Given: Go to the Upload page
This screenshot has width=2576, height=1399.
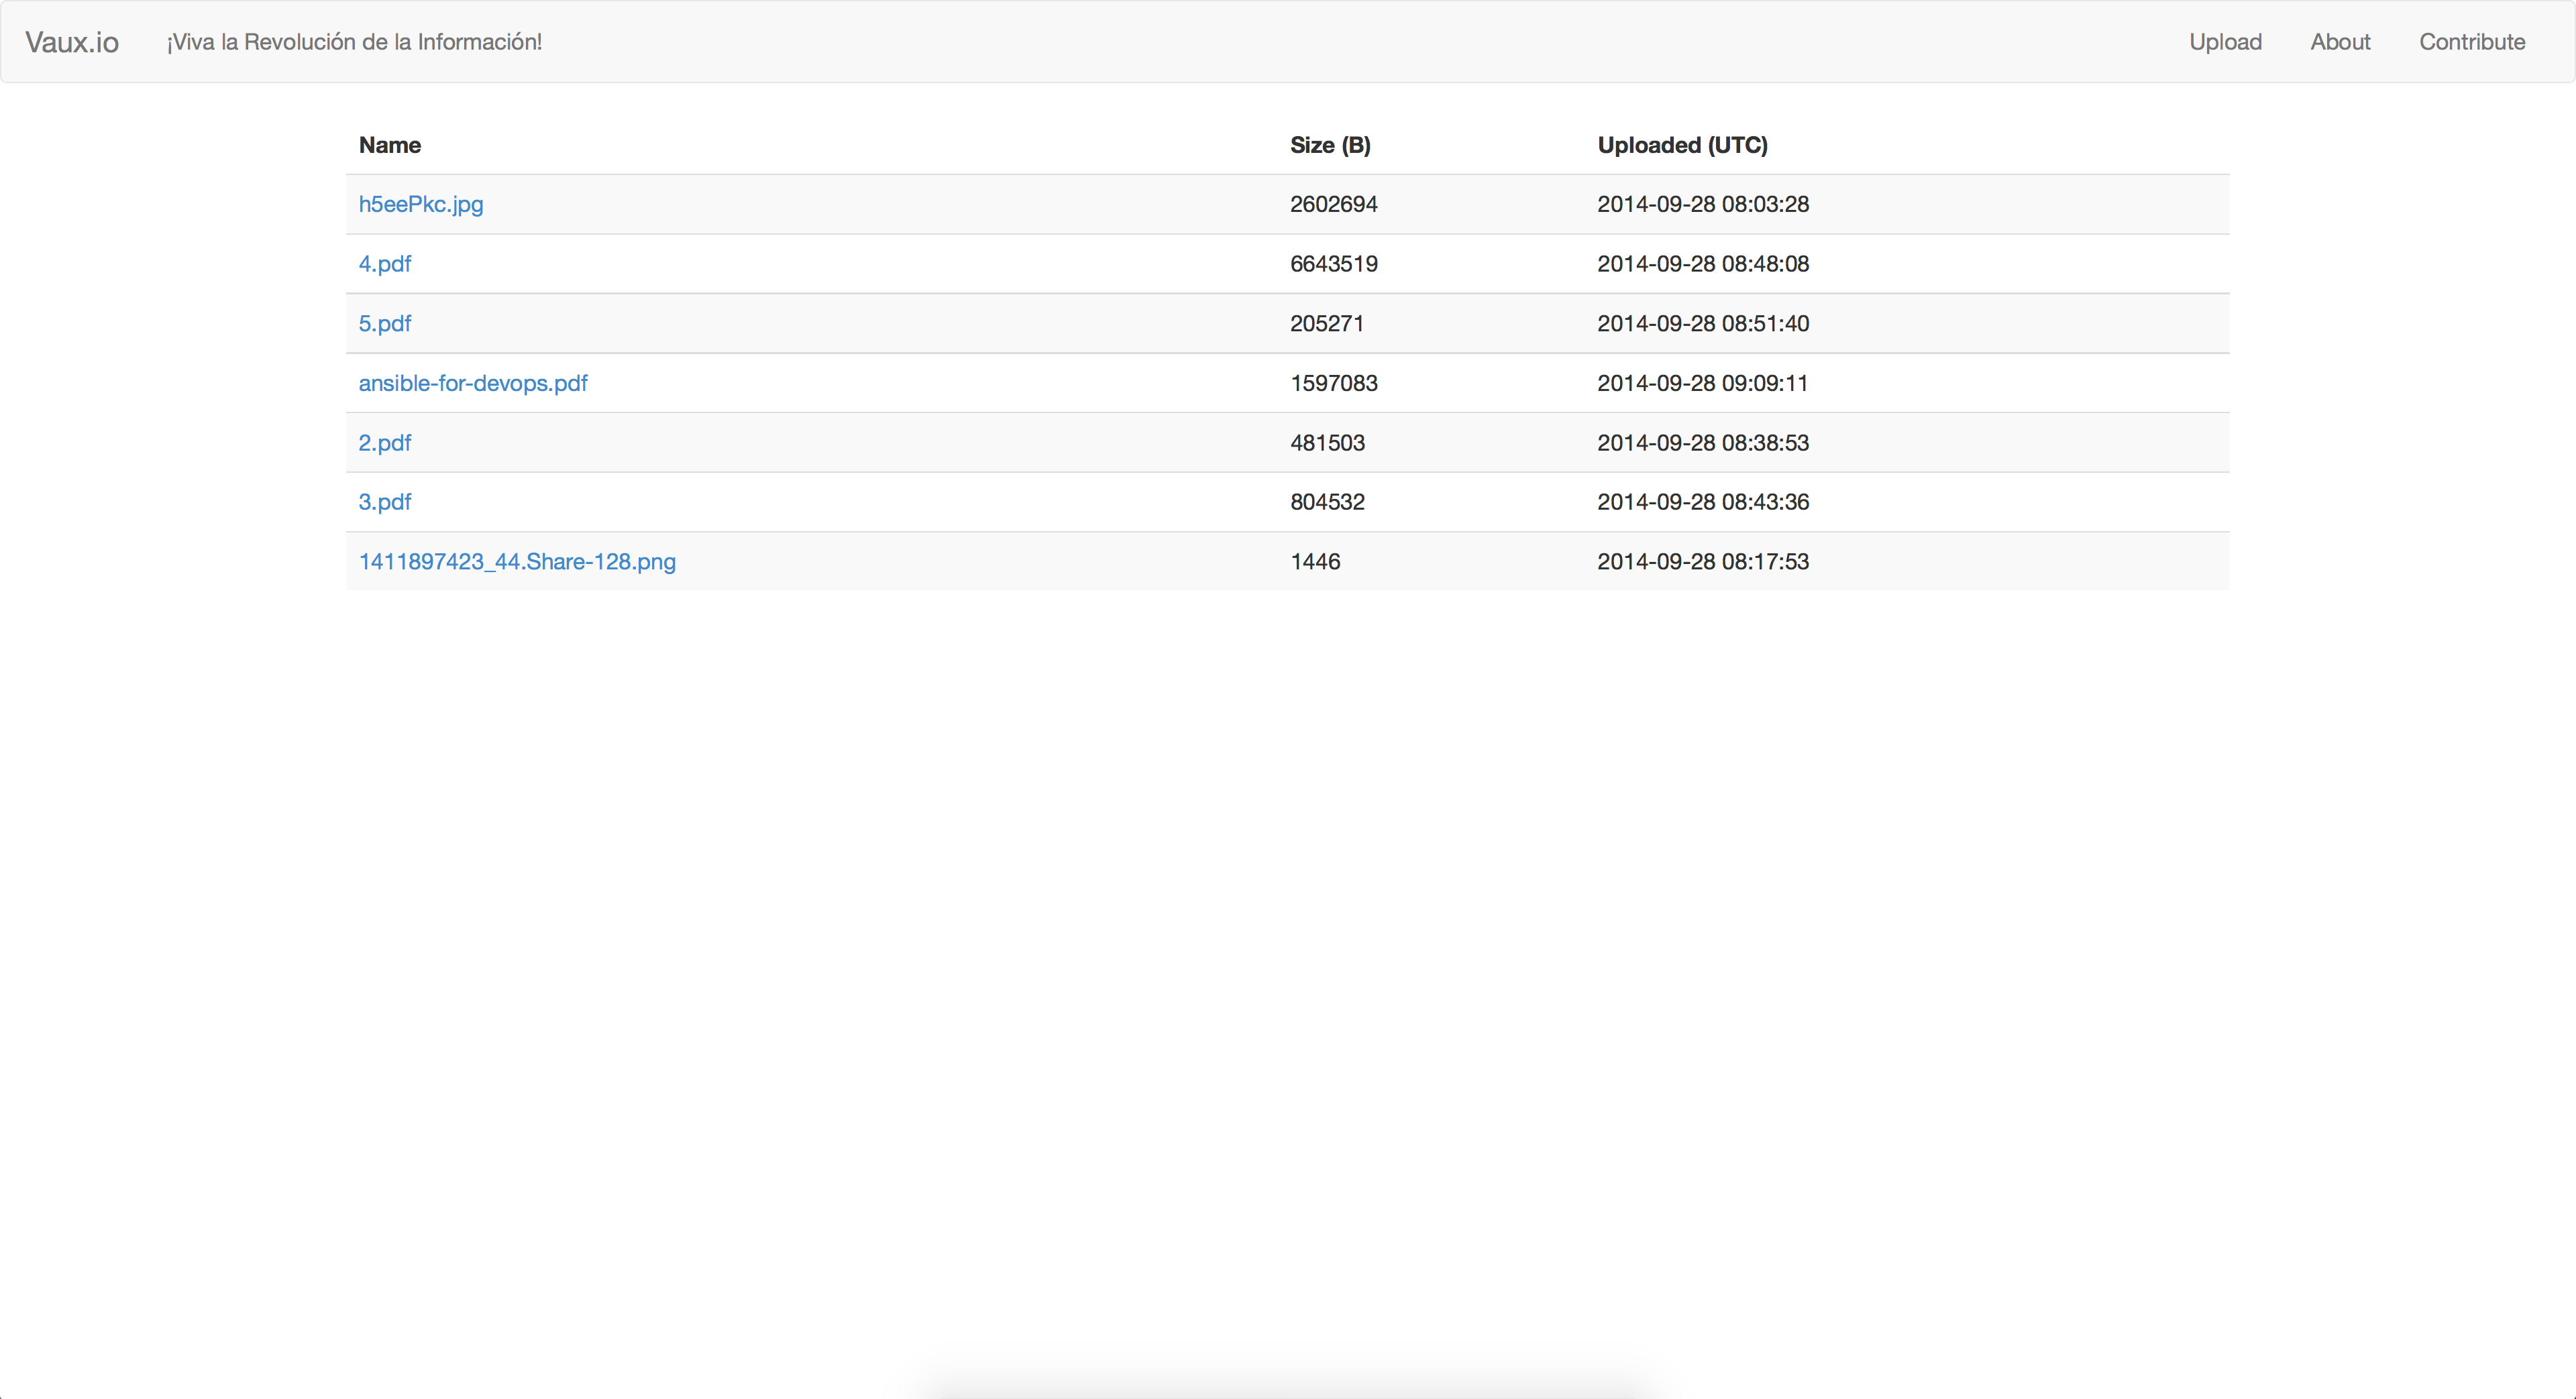Looking at the screenshot, I should pos(2225,42).
